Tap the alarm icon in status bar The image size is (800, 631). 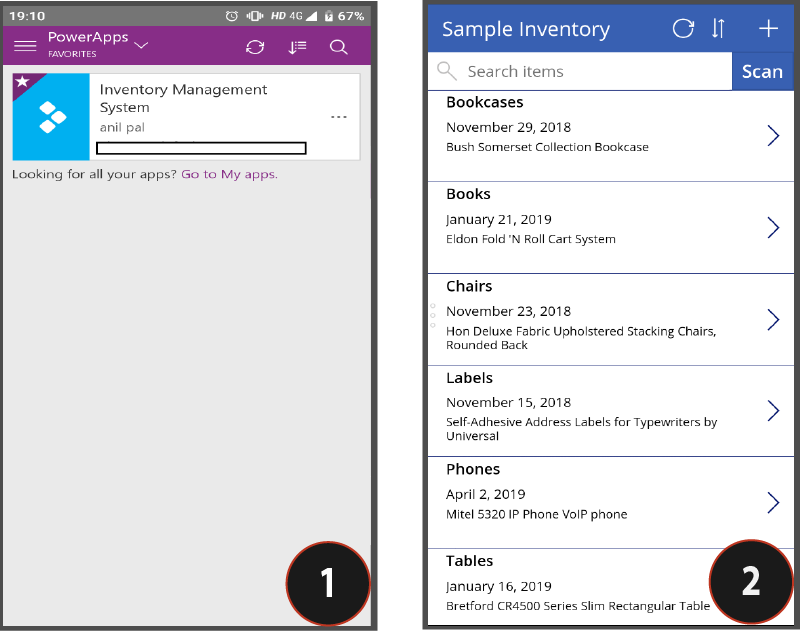point(232,16)
